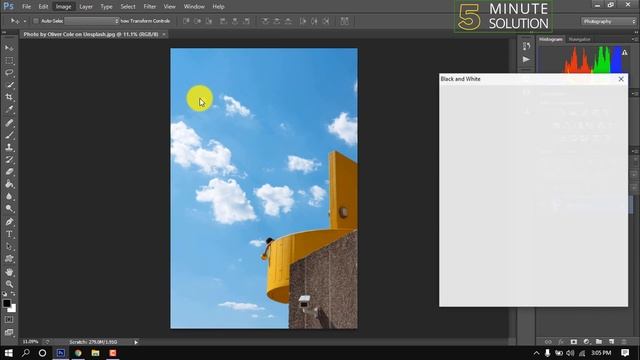The width and height of the screenshot is (640, 360).
Task: Select the Pen tool
Action: 9,222
